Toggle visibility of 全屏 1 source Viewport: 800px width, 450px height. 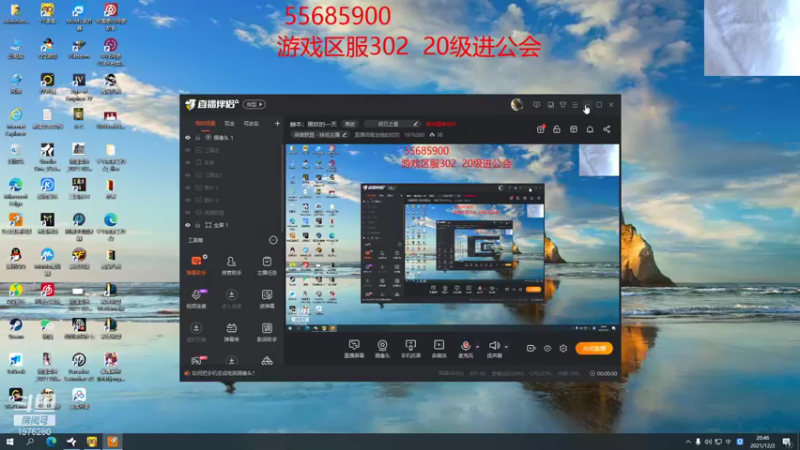tap(188, 225)
